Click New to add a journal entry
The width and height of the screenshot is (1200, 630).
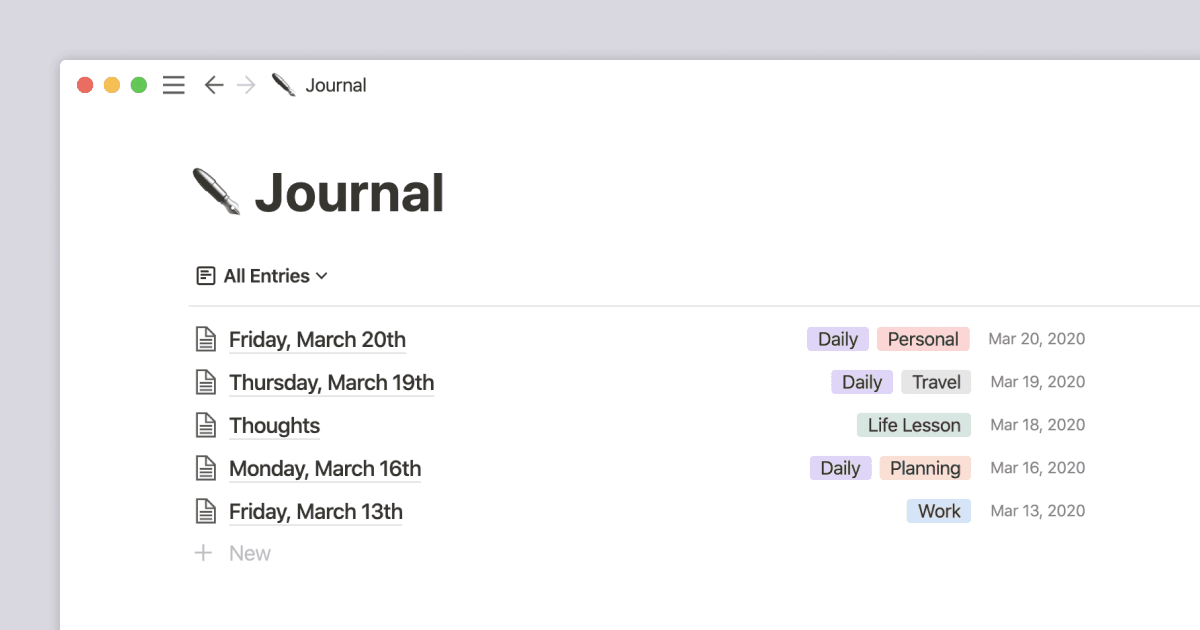click(251, 553)
